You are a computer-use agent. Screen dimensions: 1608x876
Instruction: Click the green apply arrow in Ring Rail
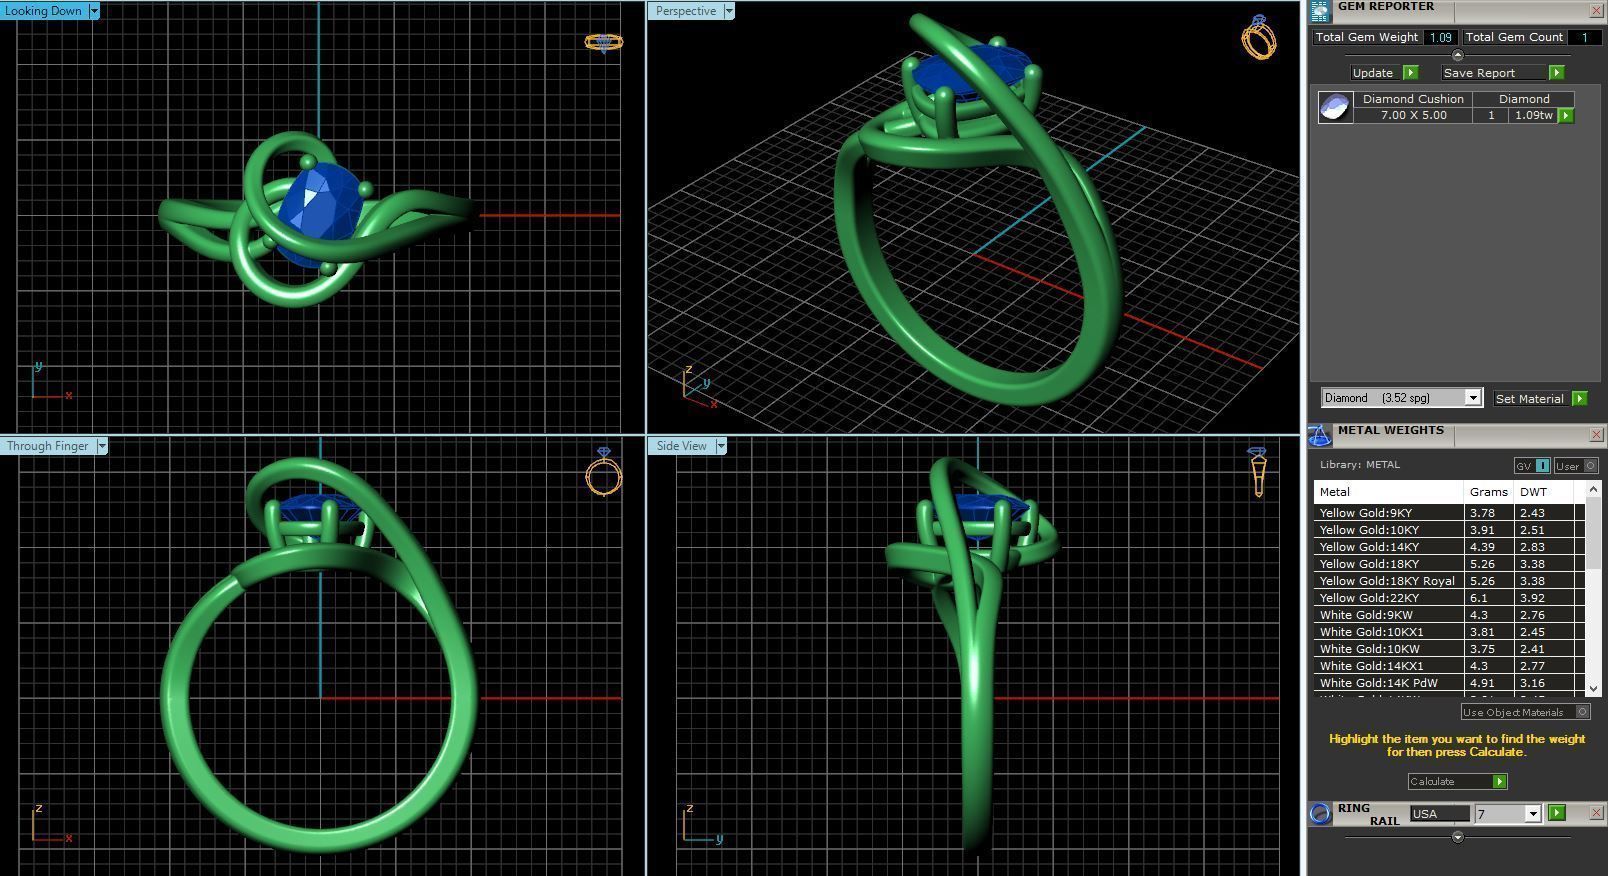tap(1556, 813)
